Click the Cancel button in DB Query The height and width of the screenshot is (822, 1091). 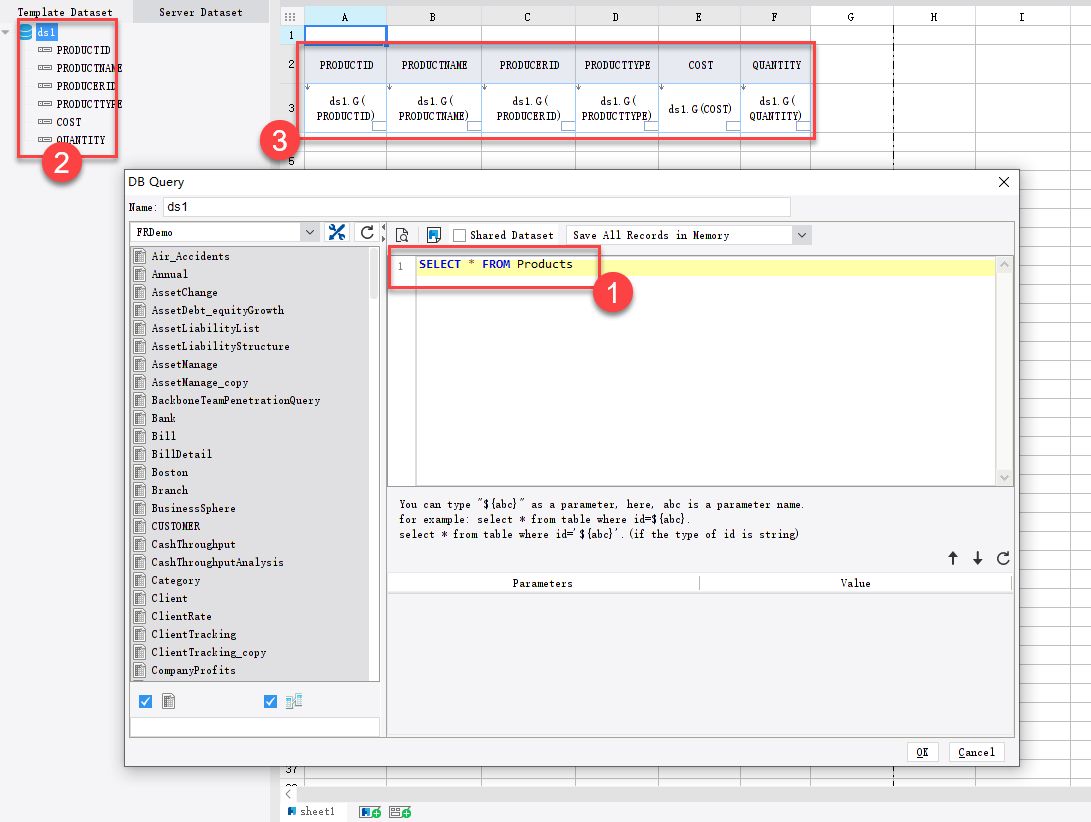click(976, 752)
